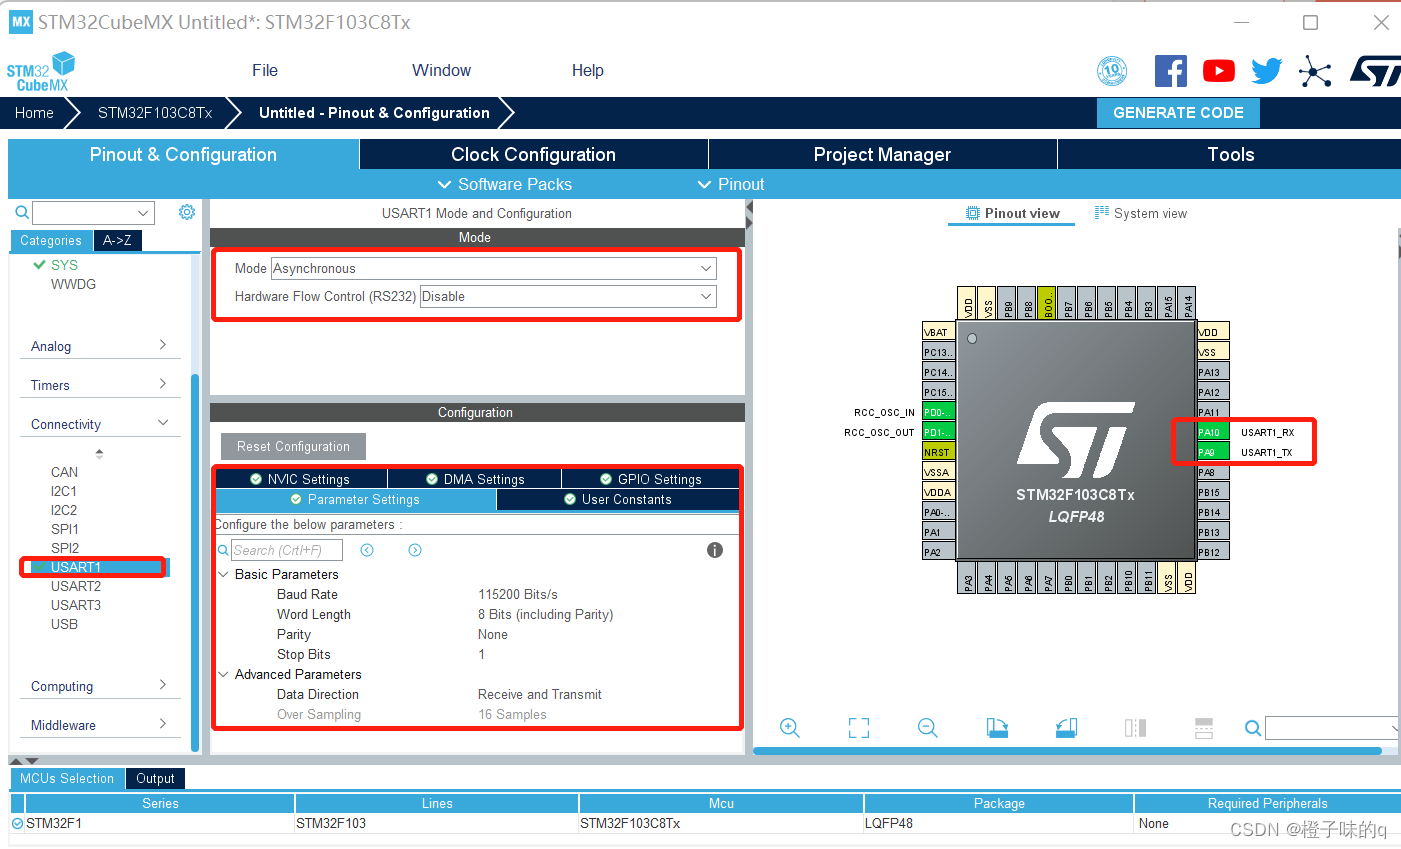
Task: Open the ST YouTube channel icon
Action: (x=1218, y=71)
